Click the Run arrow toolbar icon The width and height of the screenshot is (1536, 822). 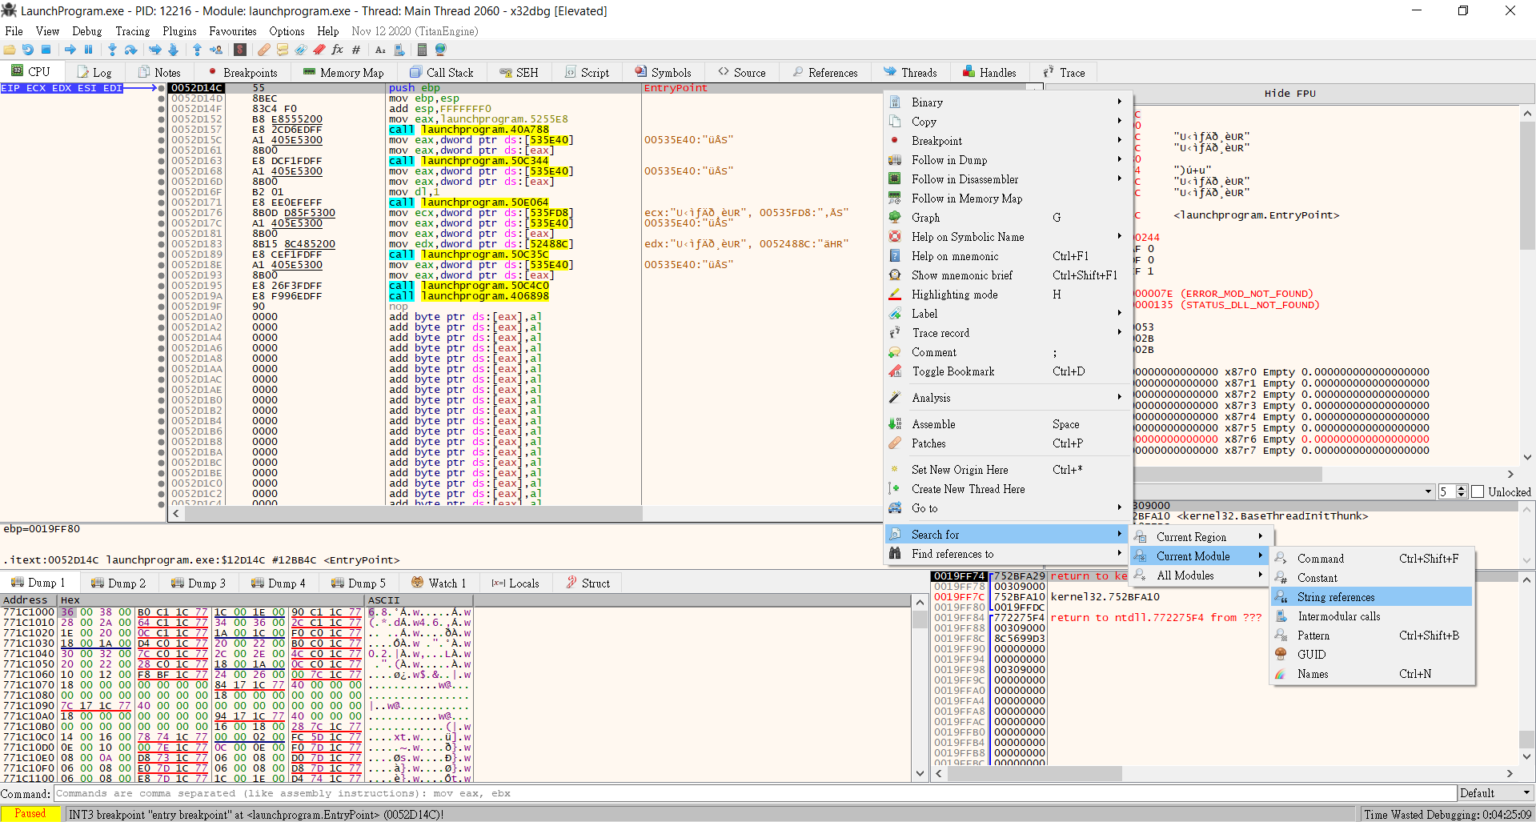click(x=70, y=50)
